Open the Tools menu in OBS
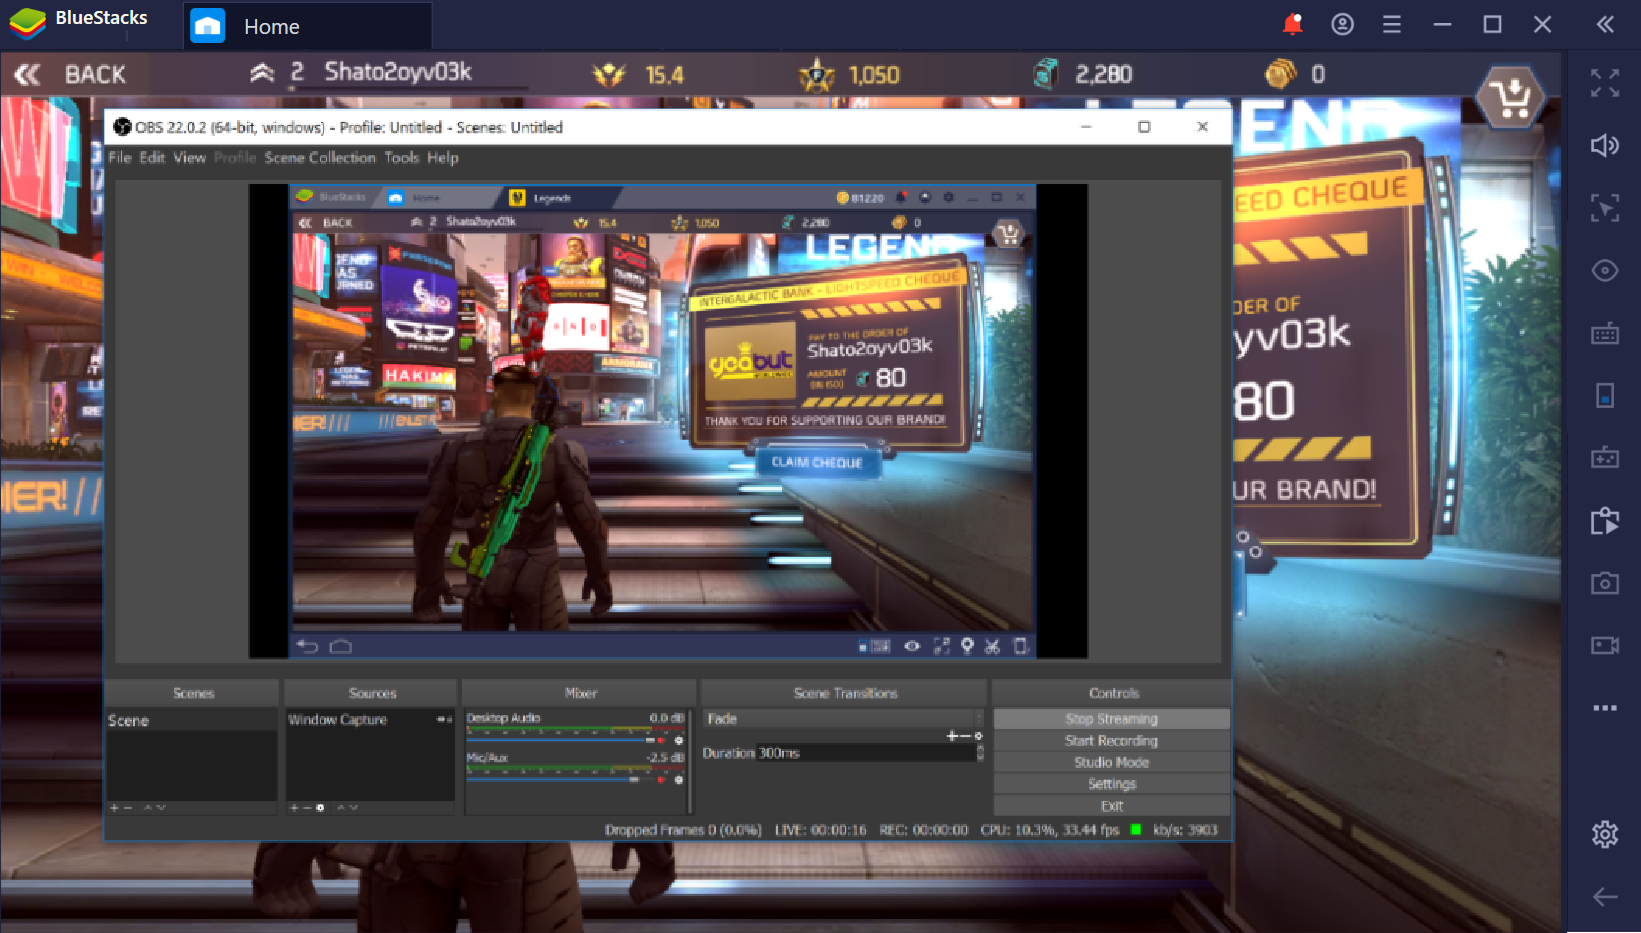 click(401, 158)
